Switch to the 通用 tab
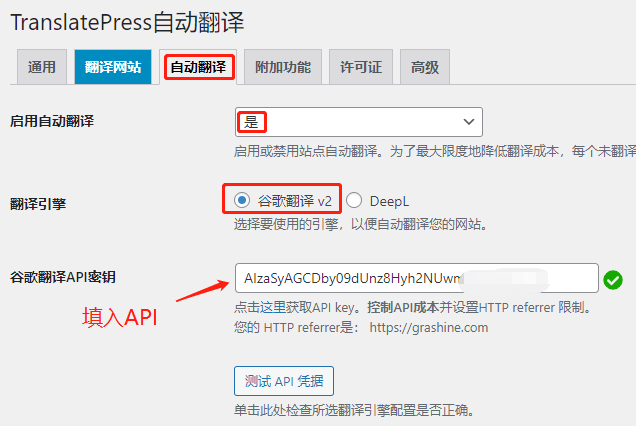 click(42, 67)
